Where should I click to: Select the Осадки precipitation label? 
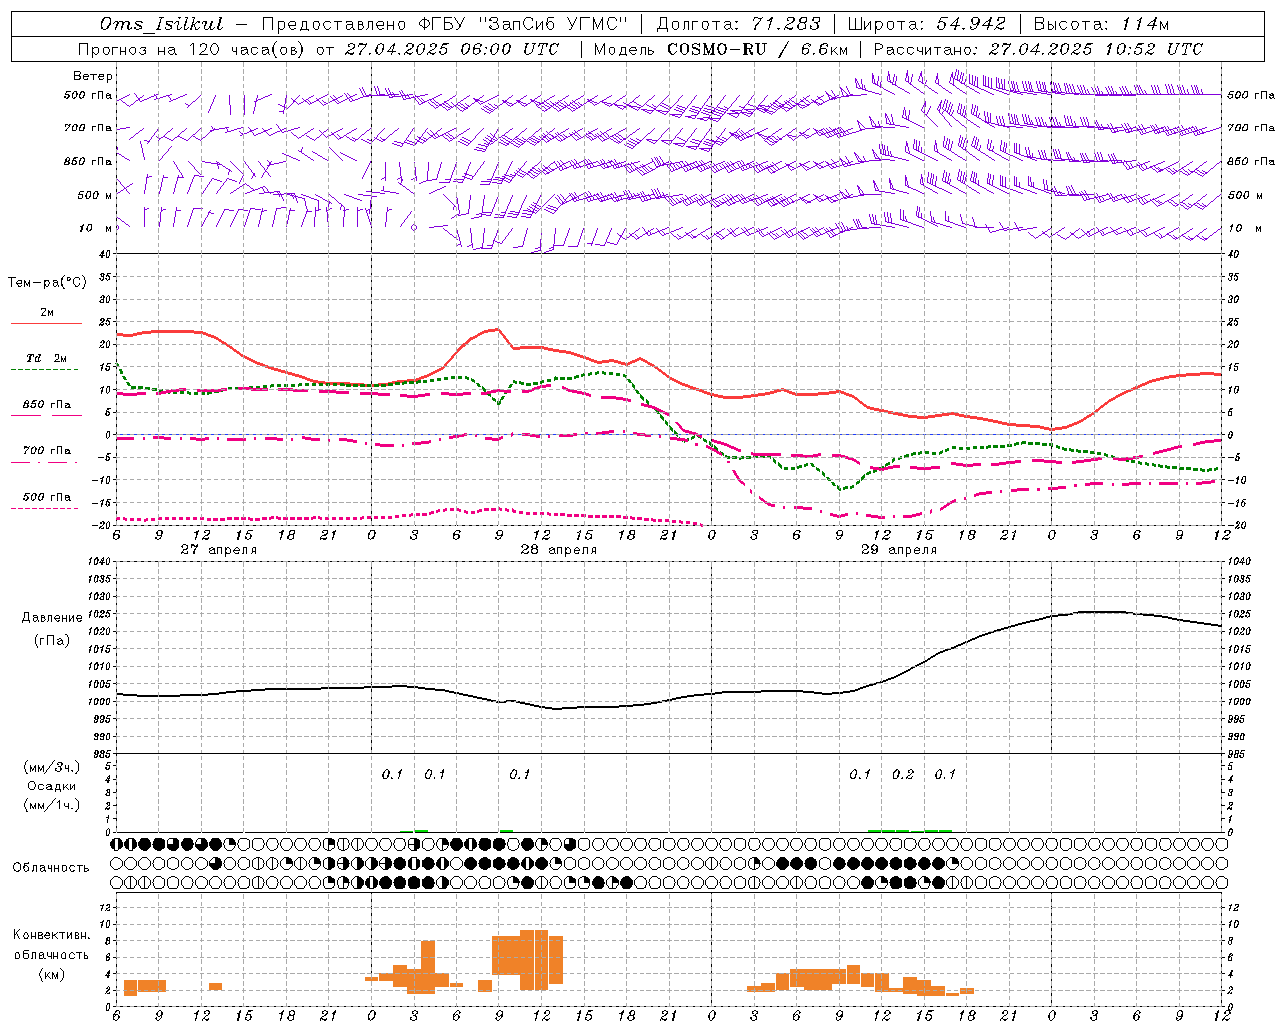[x=52, y=786]
